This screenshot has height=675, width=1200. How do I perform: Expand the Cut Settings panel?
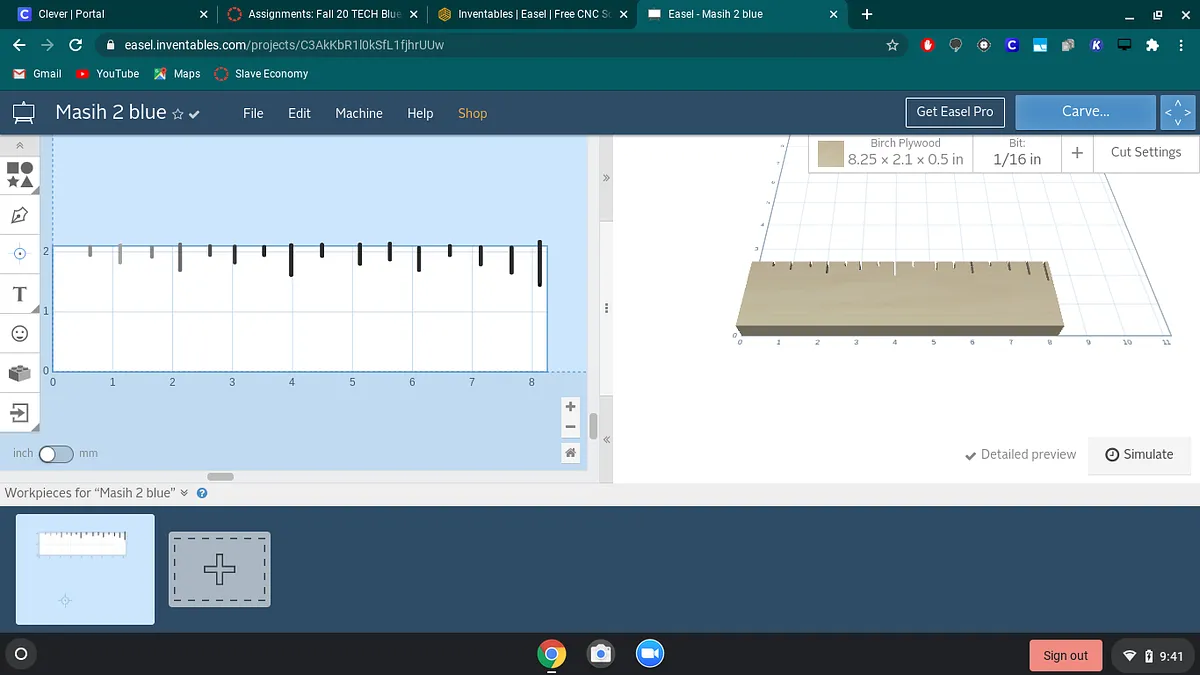[x=1145, y=152]
